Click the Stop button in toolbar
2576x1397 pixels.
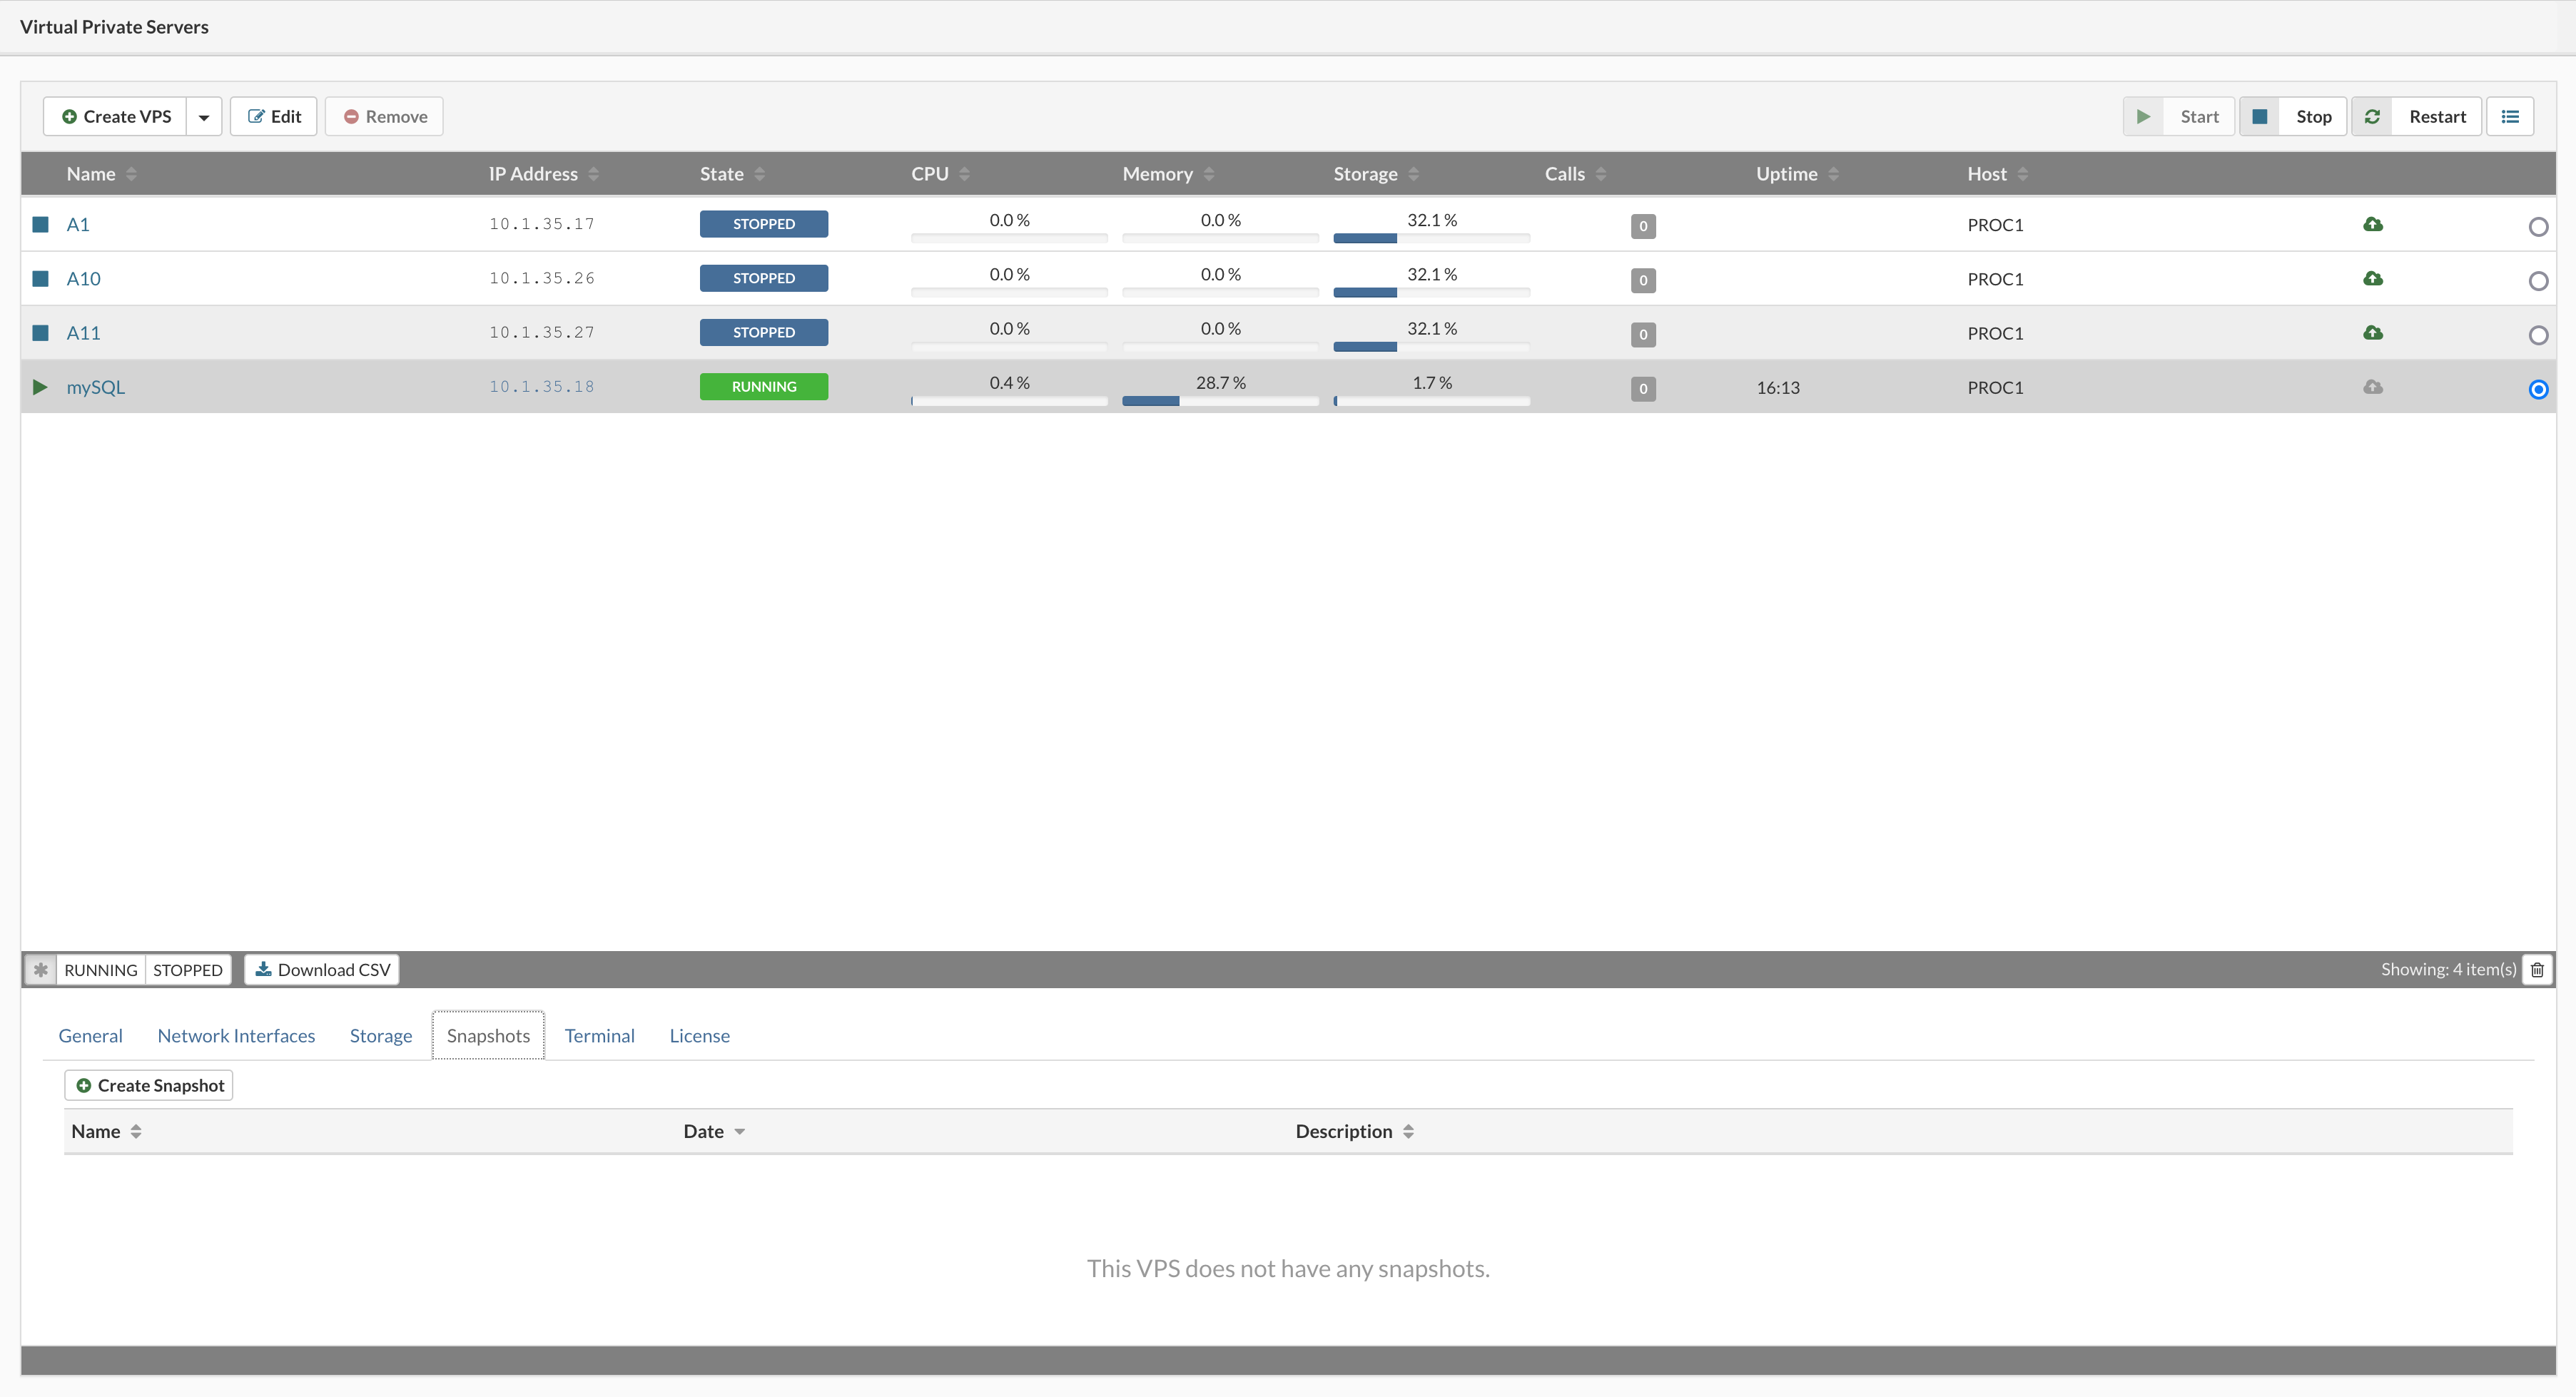point(2298,116)
